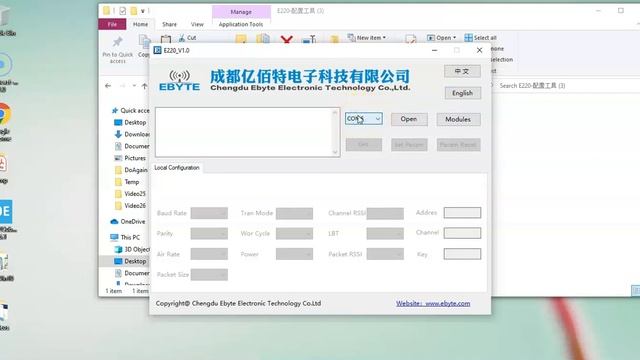
Task: Click the Key input field
Action: click(x=462, y=254)
